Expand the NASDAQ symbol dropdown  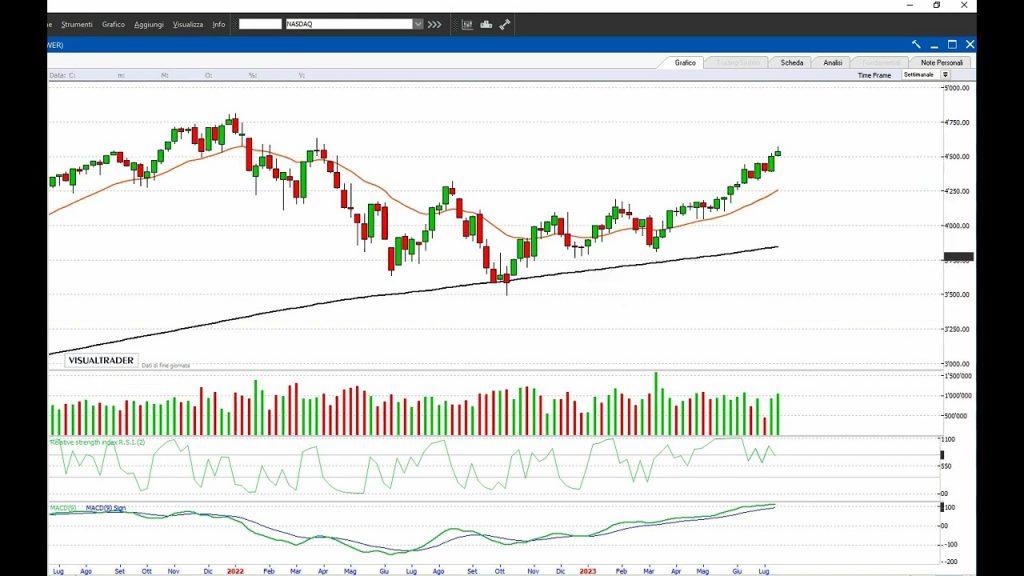tap(417, 24)
